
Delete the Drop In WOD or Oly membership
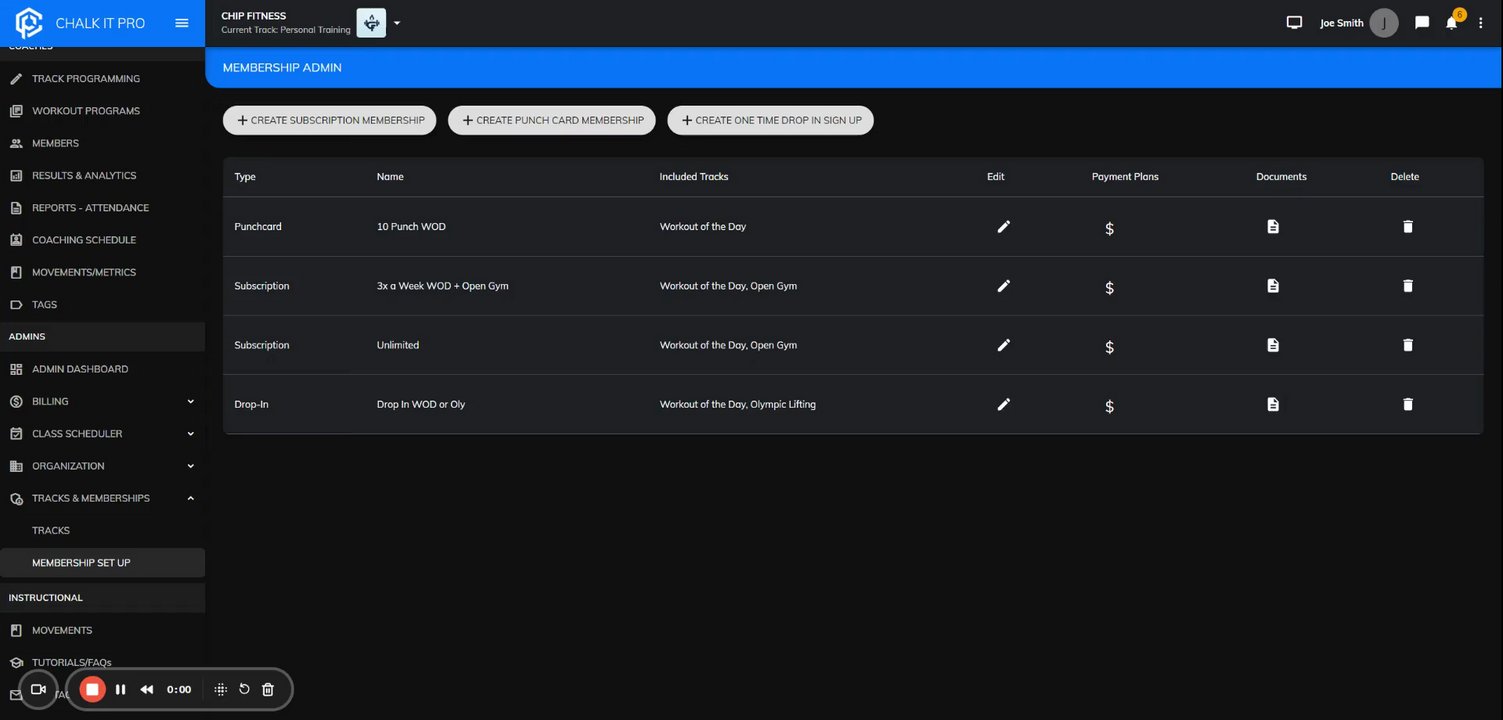[x=1408, y=404]
